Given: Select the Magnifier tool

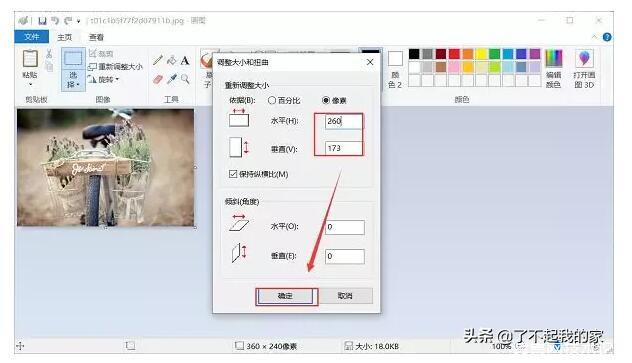Looking at the screenshot, I should 185,79.
